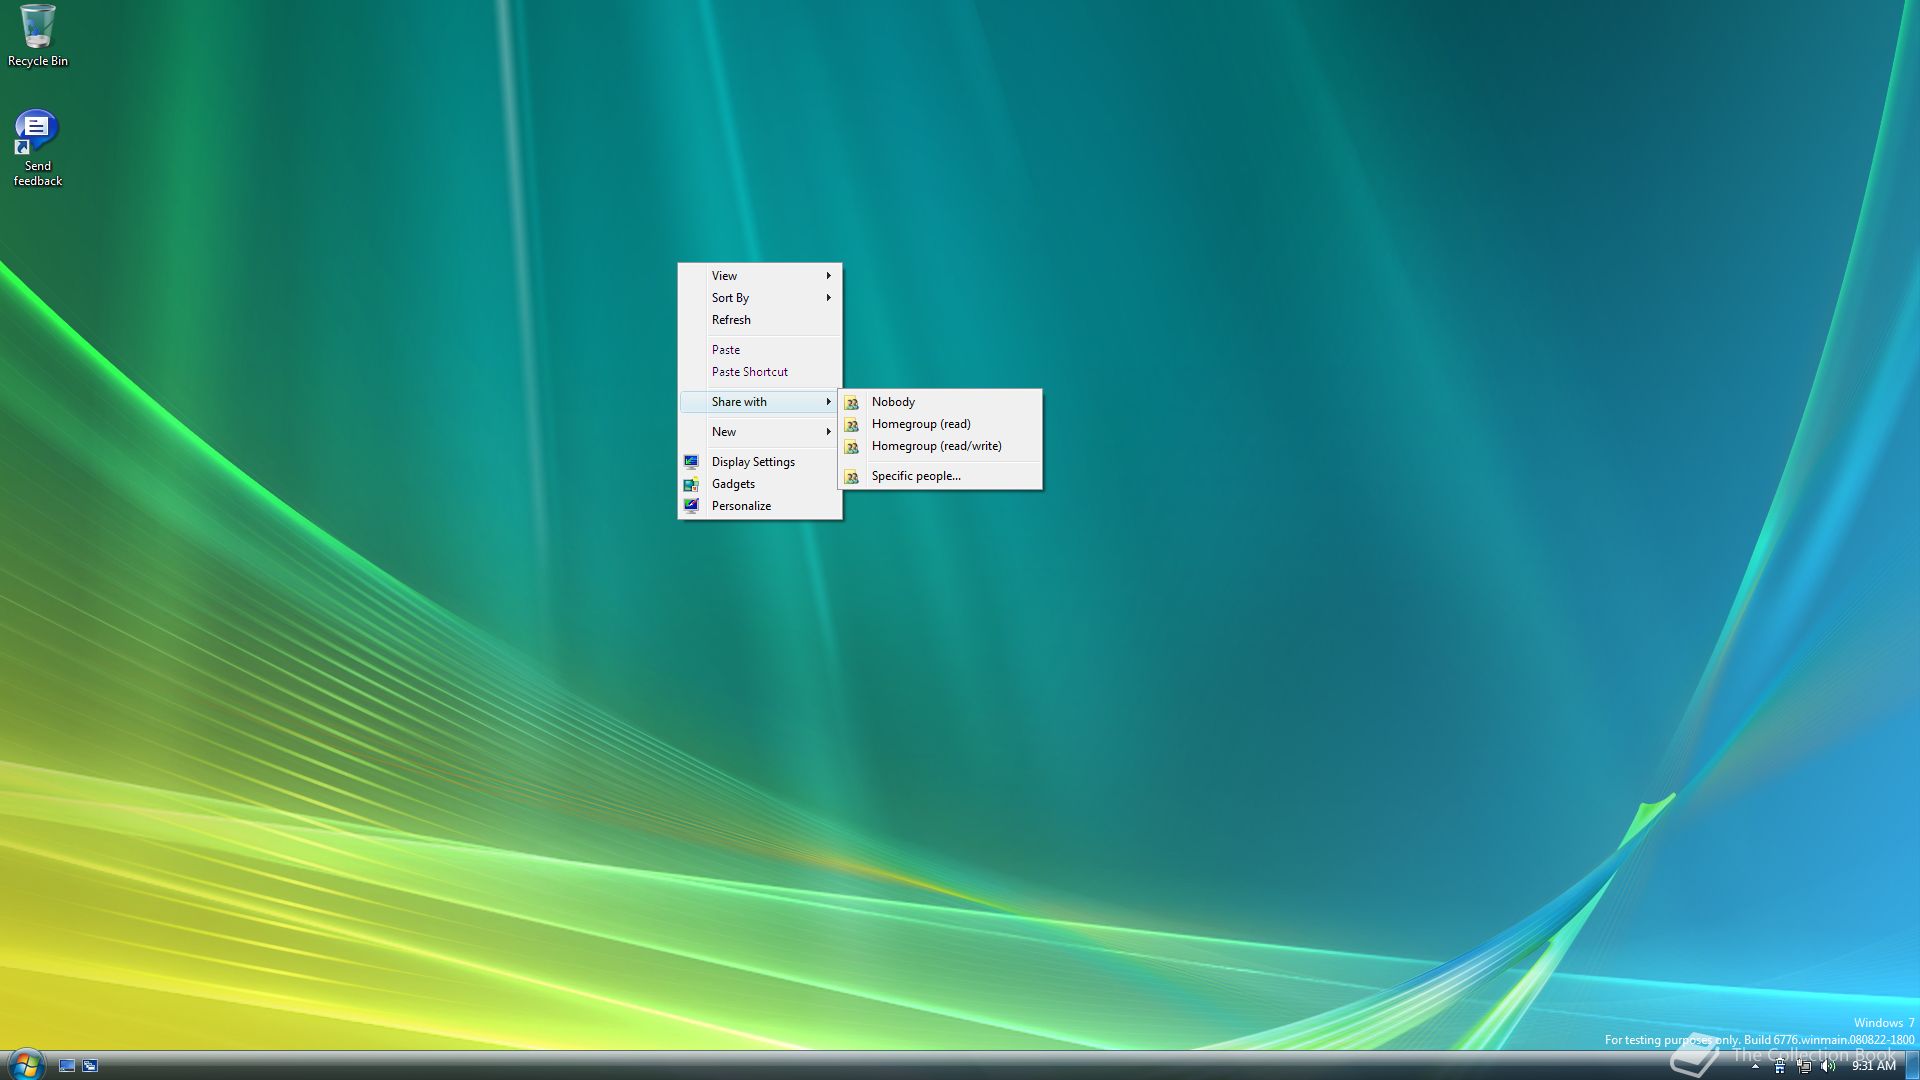Select Homegroup (read/write) sharing option

940,446
